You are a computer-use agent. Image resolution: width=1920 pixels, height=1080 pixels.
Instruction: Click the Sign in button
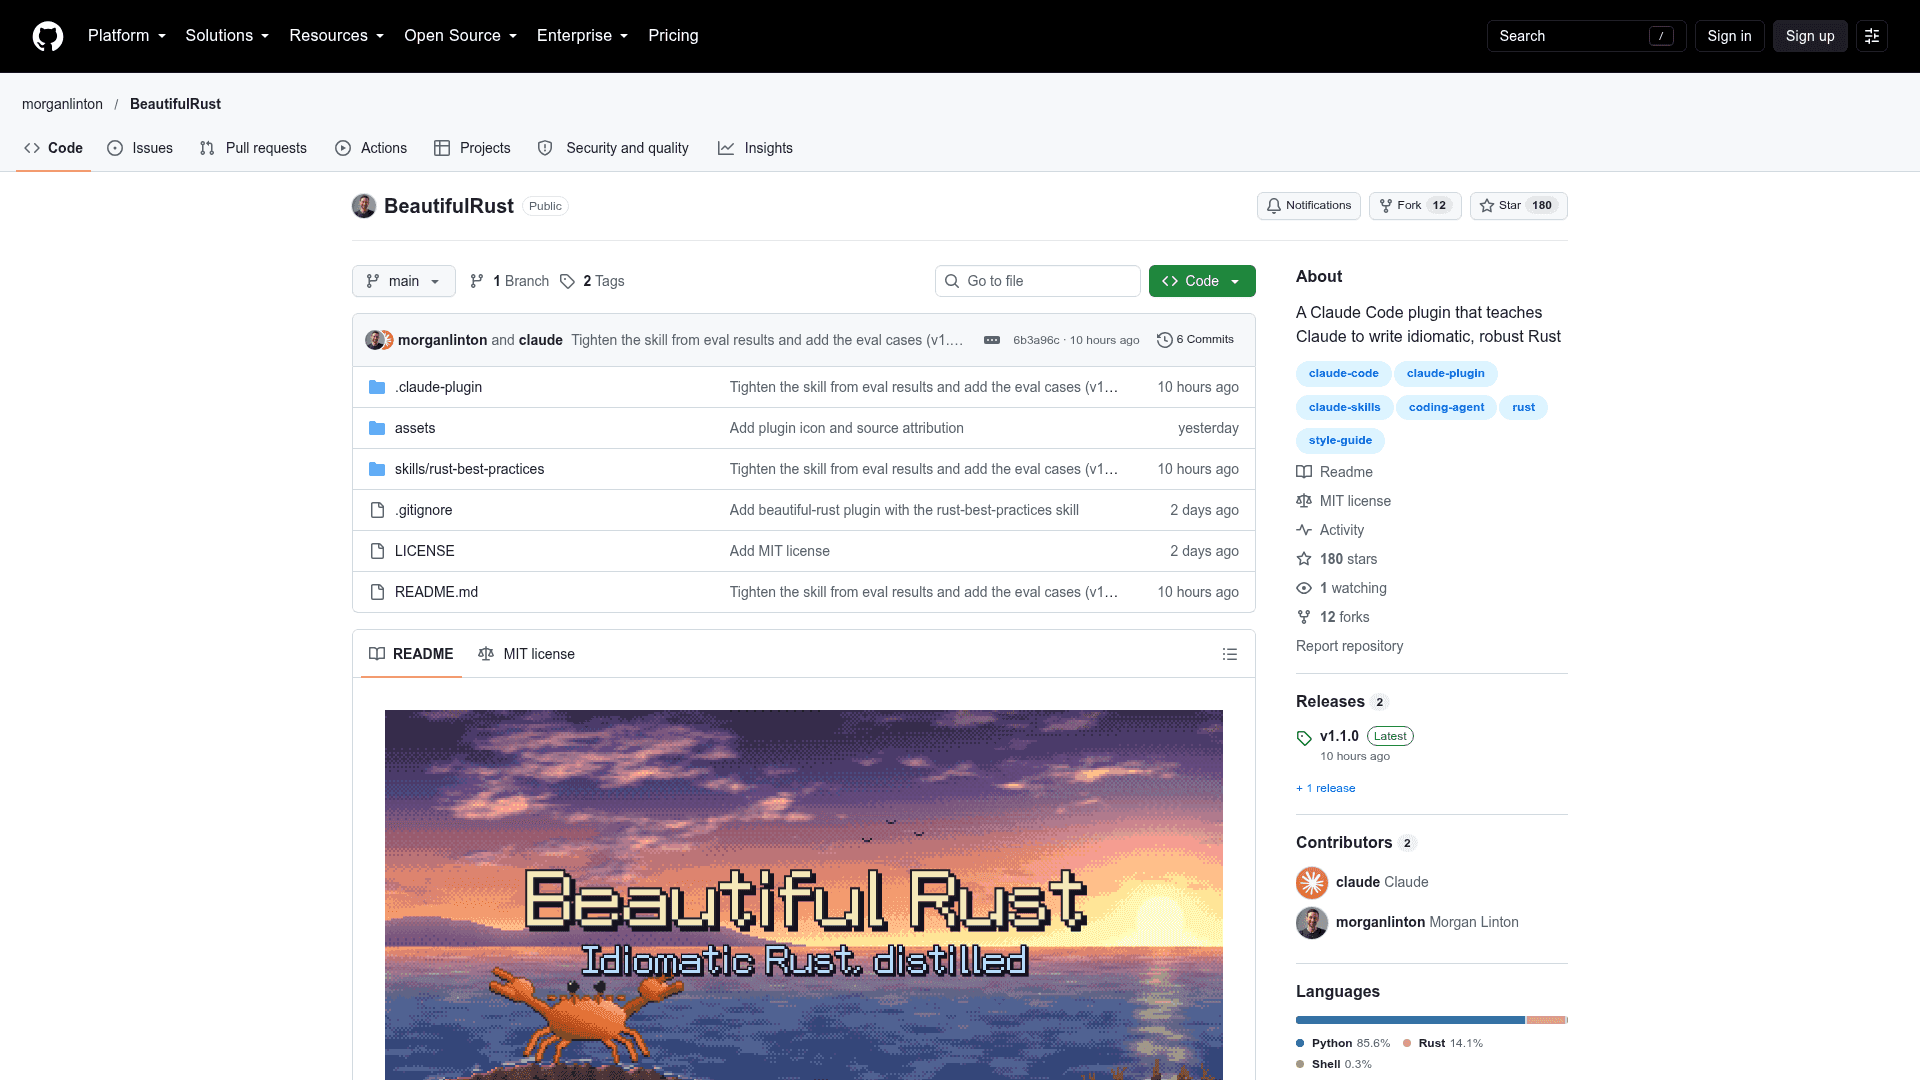tap(1729, 36)
